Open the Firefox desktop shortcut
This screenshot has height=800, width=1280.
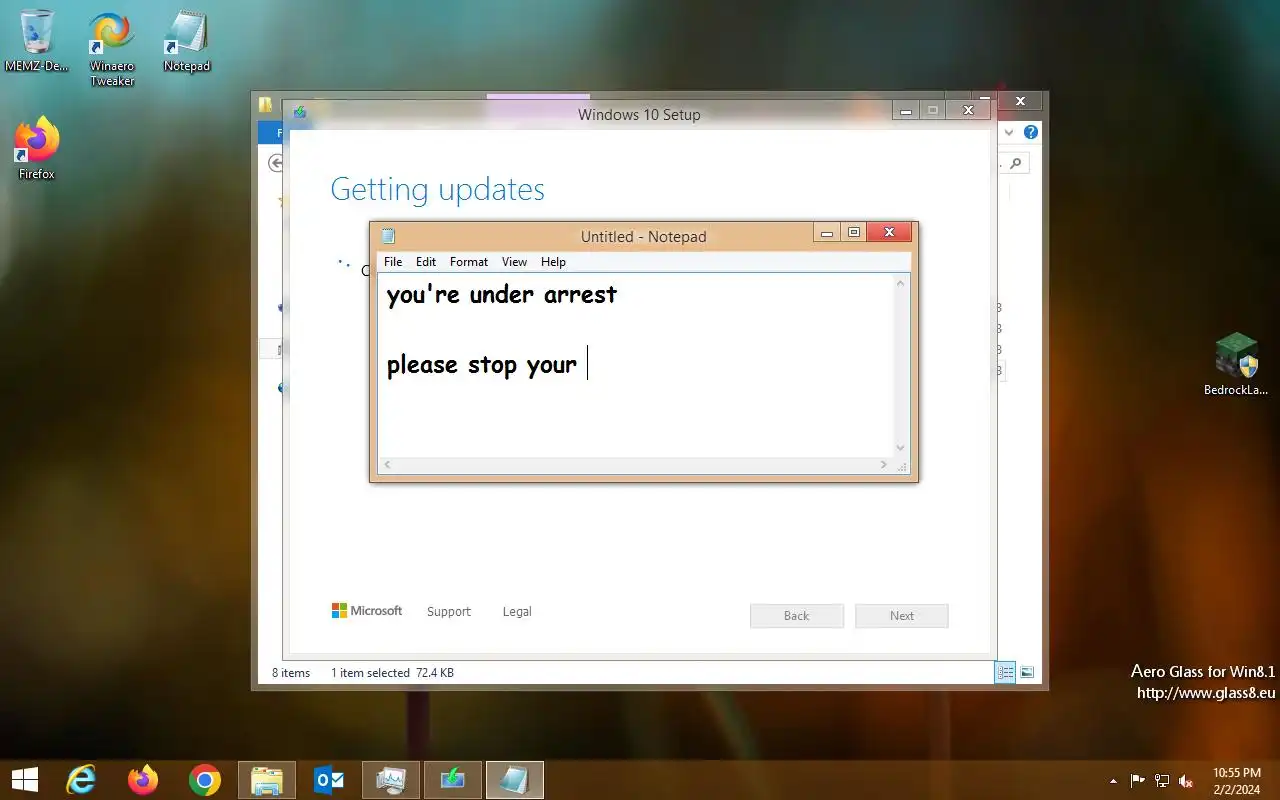click(x=37, y=148)
